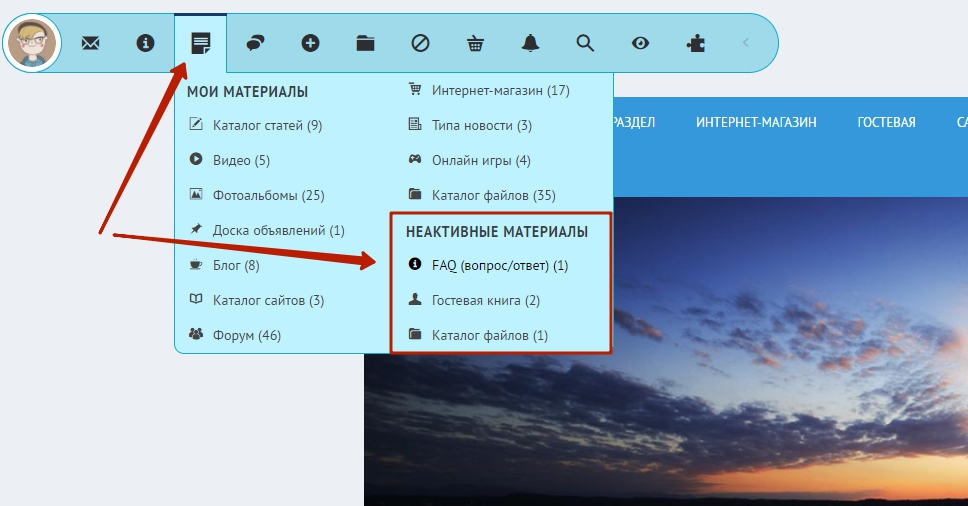The height and width of the screenshot is (506, 968).
Task: Click the puzzle piece modules icon
Action: point(695,43)
